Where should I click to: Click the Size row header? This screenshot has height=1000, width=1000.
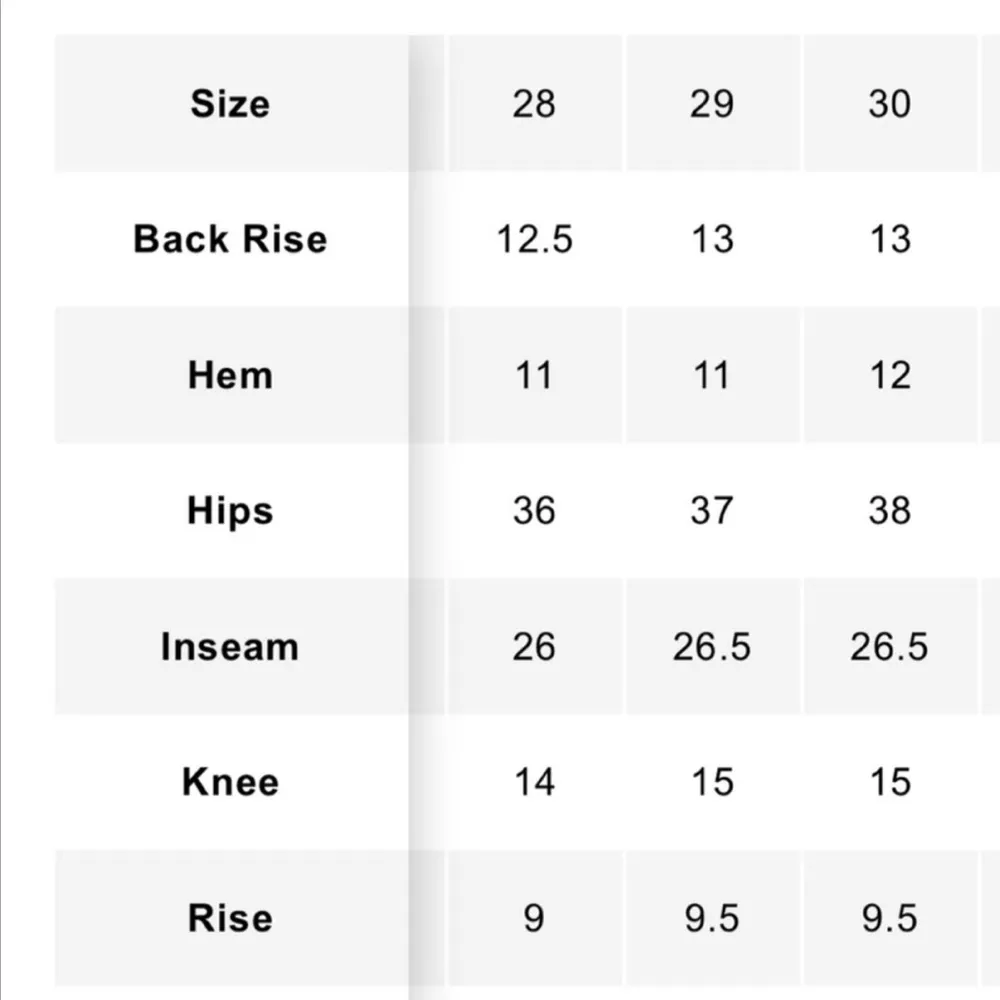(x=230, y=104)
